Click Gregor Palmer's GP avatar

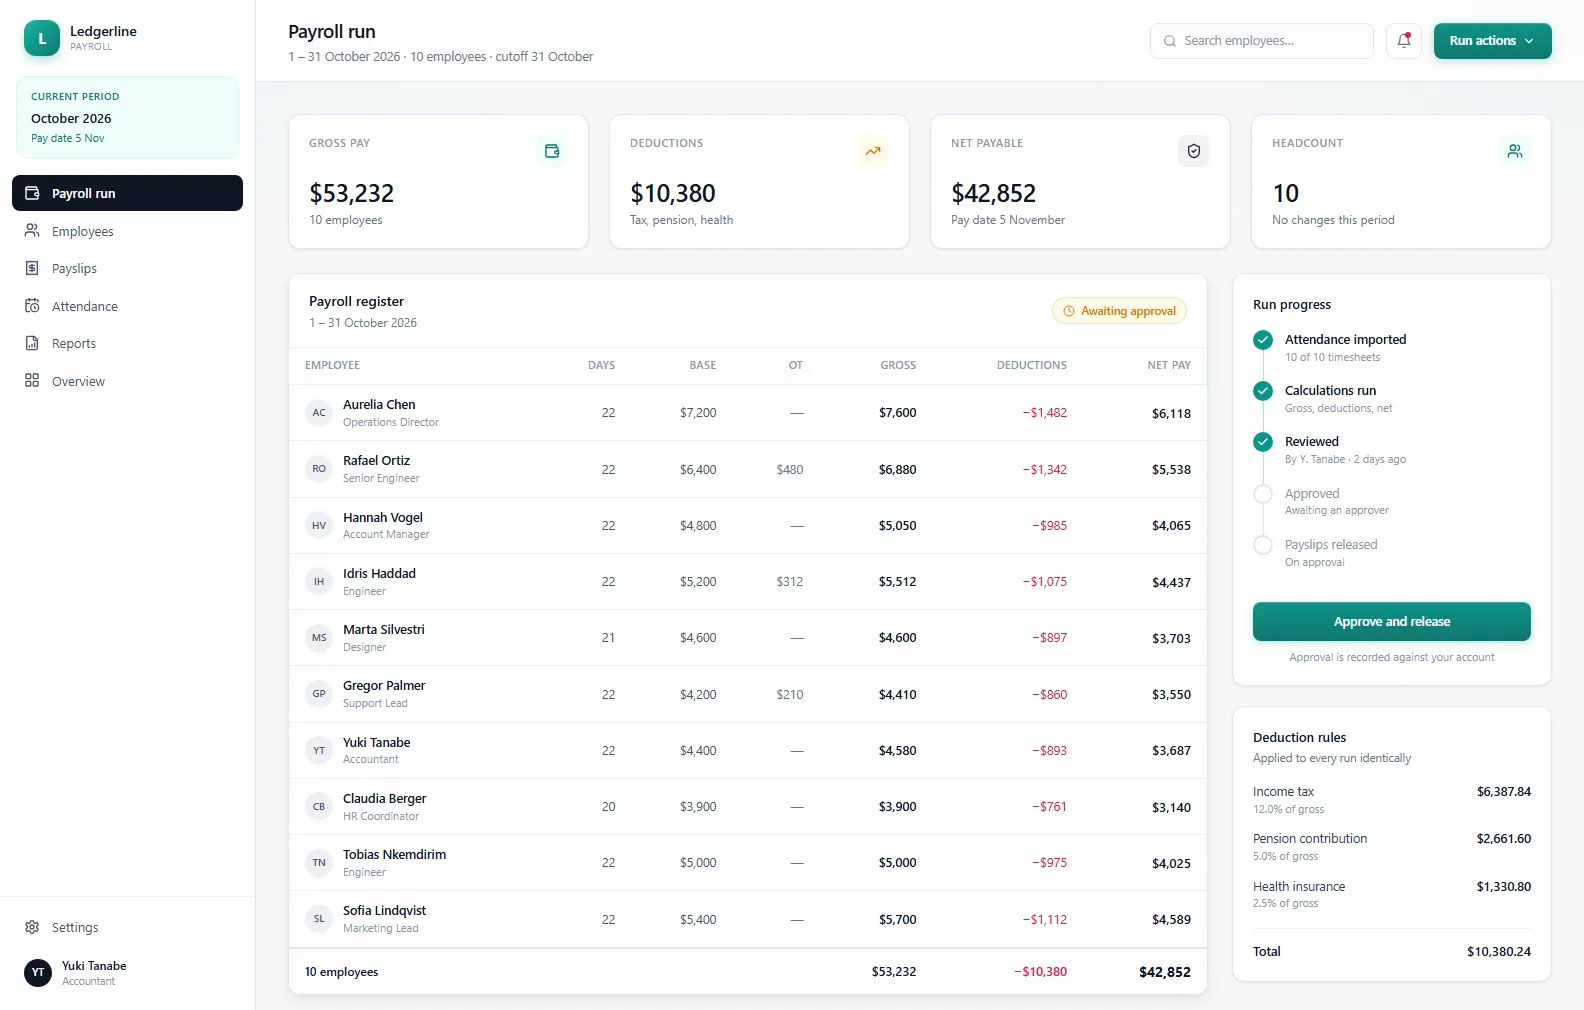319,693
